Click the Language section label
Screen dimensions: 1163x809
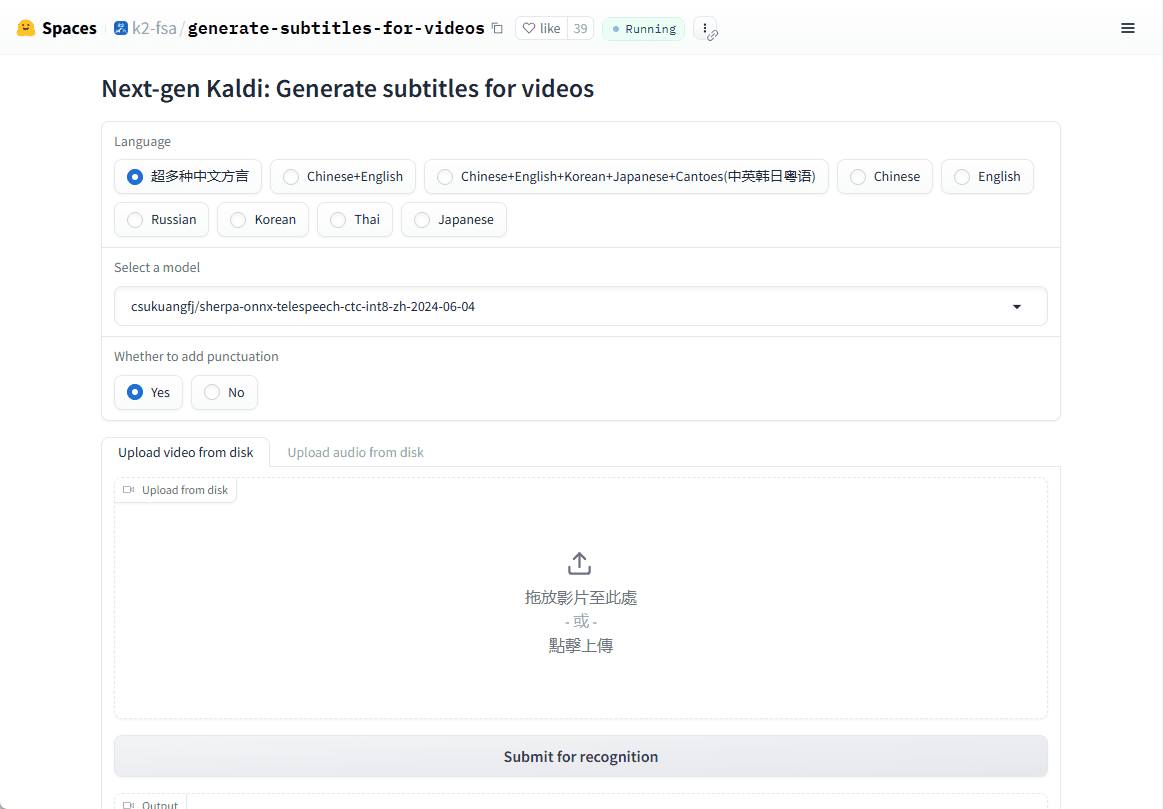click(x=142, y=142)
